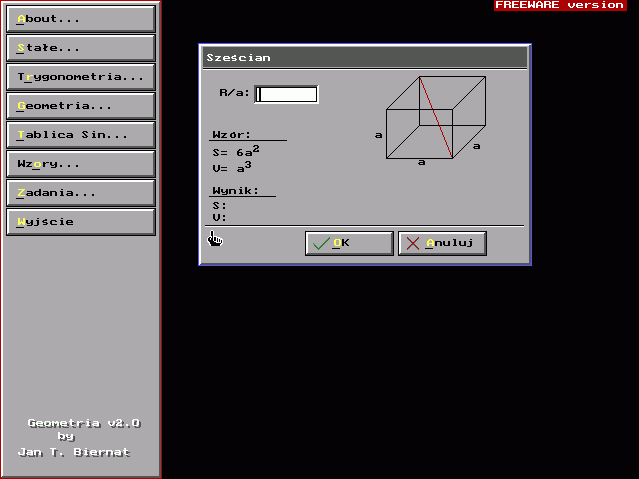This screenshot has height=479, width=639.
Task: Open the About... menu button
Action: (81, 19)
